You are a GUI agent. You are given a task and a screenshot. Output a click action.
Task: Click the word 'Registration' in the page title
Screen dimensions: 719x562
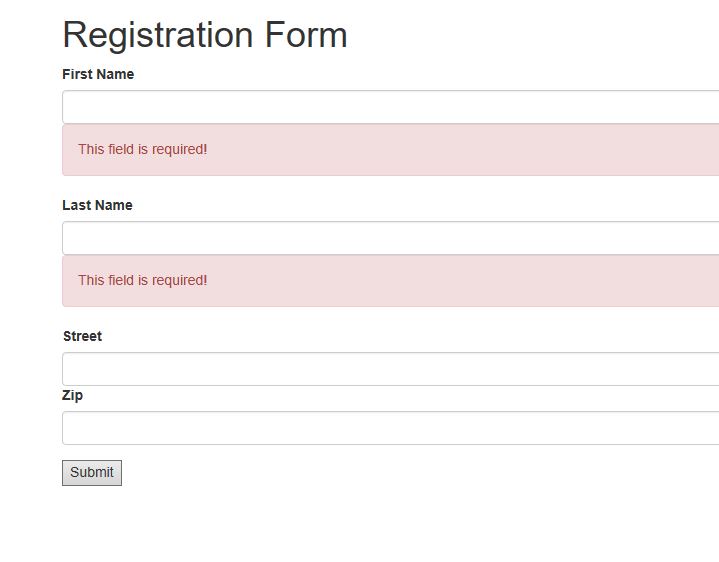[158, 35]
